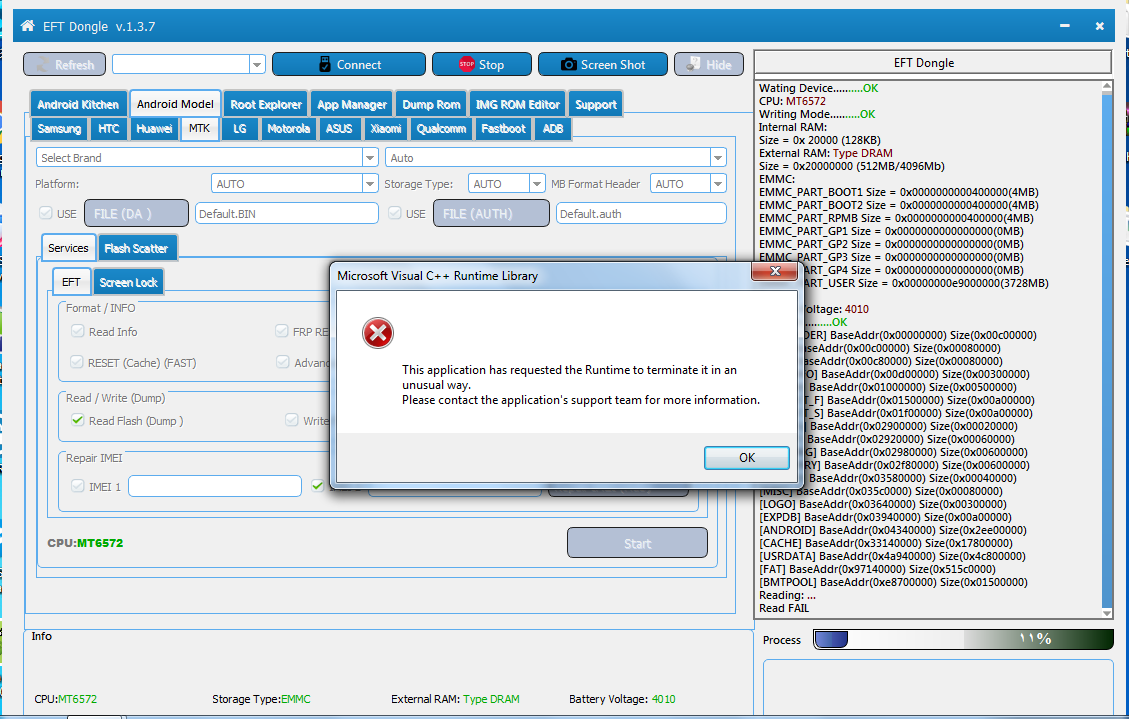Select the Fastboot tab
Viewport: 1129px width, 719px height.
503,129
